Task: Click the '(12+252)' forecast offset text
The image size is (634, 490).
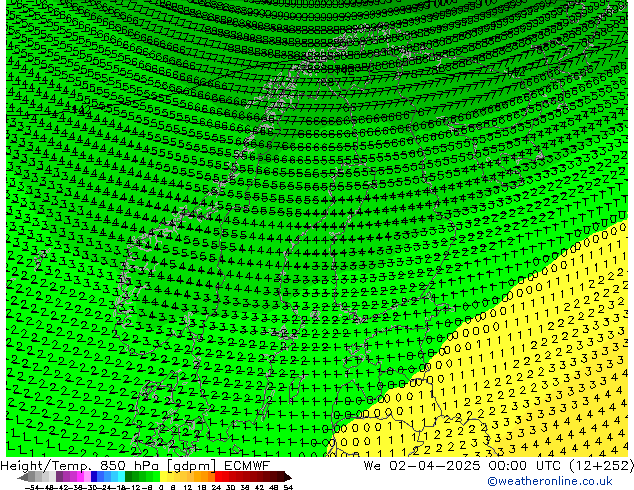Action: tap(601, 466)
